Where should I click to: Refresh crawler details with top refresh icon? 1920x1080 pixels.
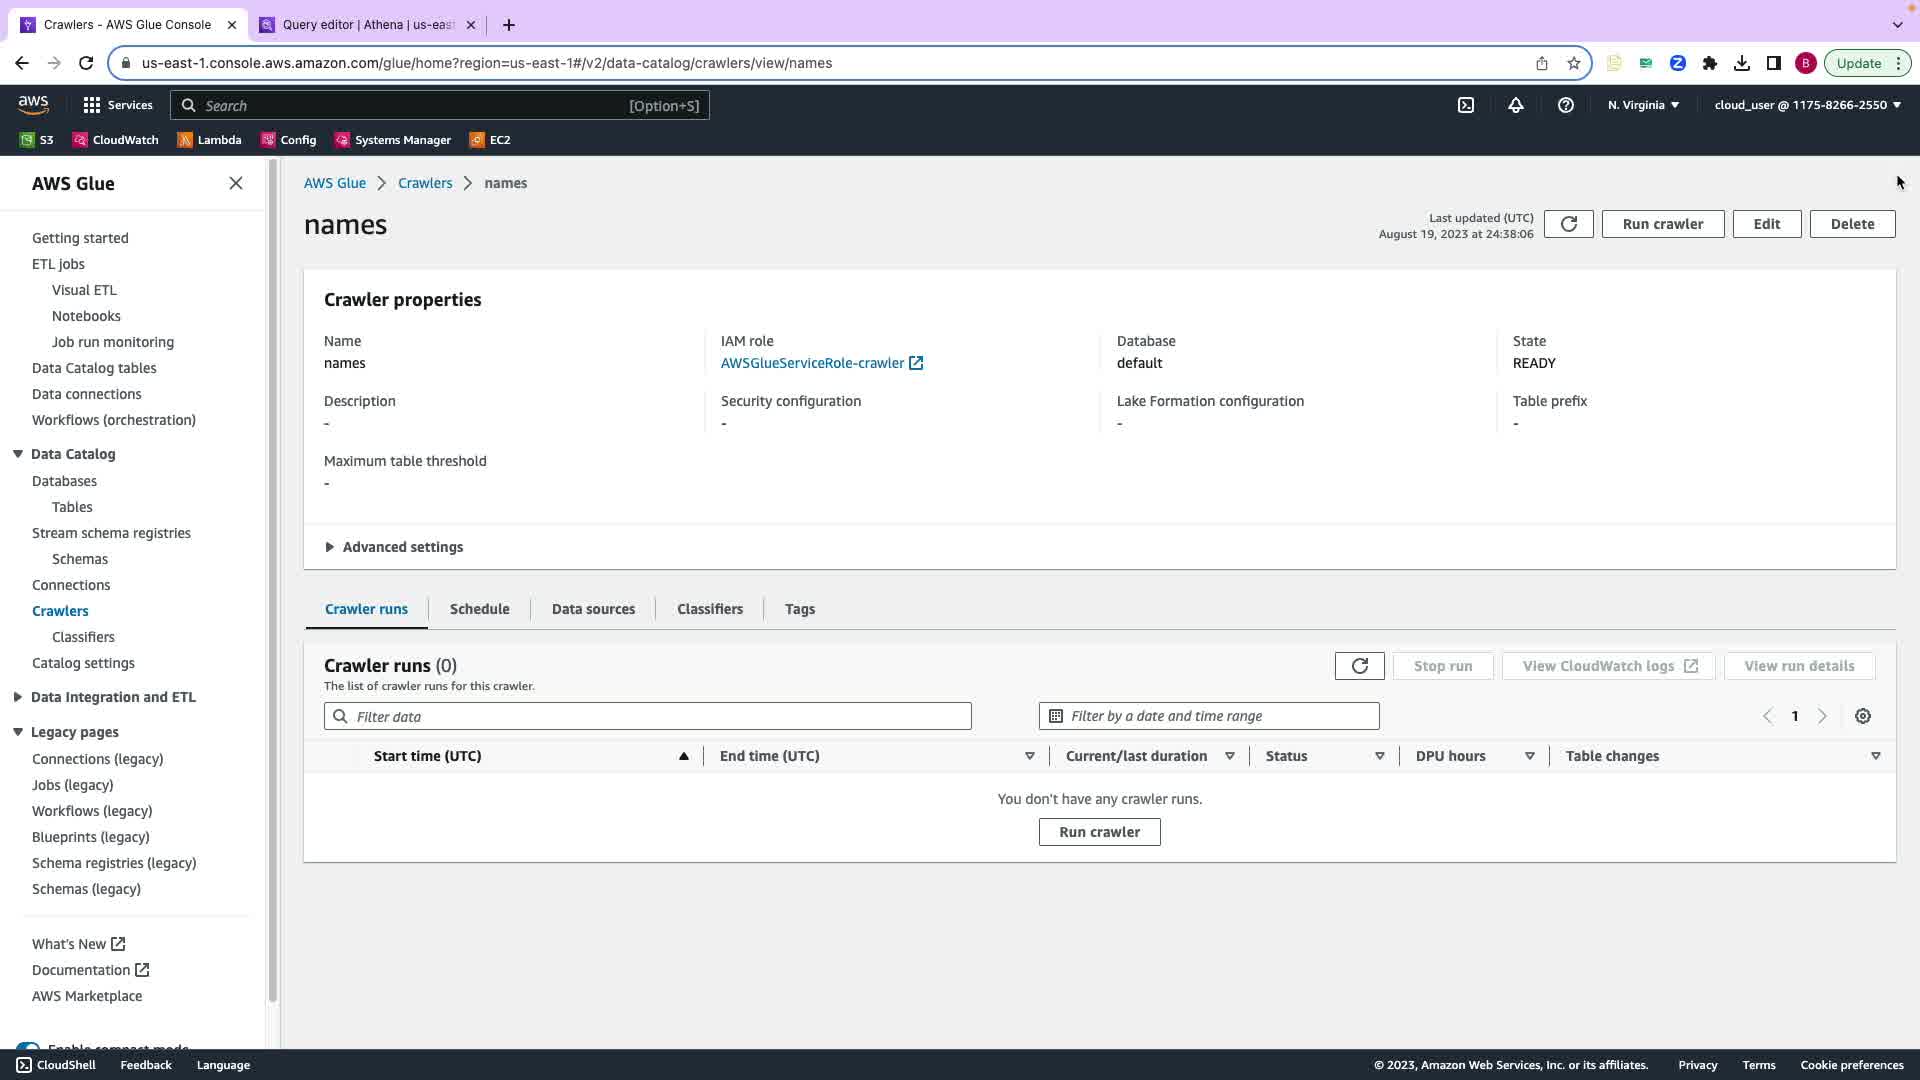pyautogui.click(x=1568, y=224)
